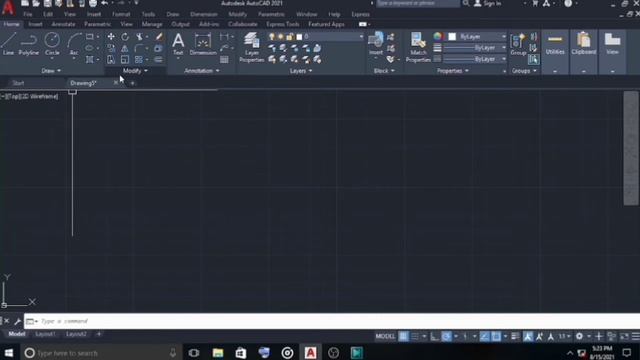Click the white layer color swatch
The width and height of the screenshot is (640, 360).
[299, 37]
